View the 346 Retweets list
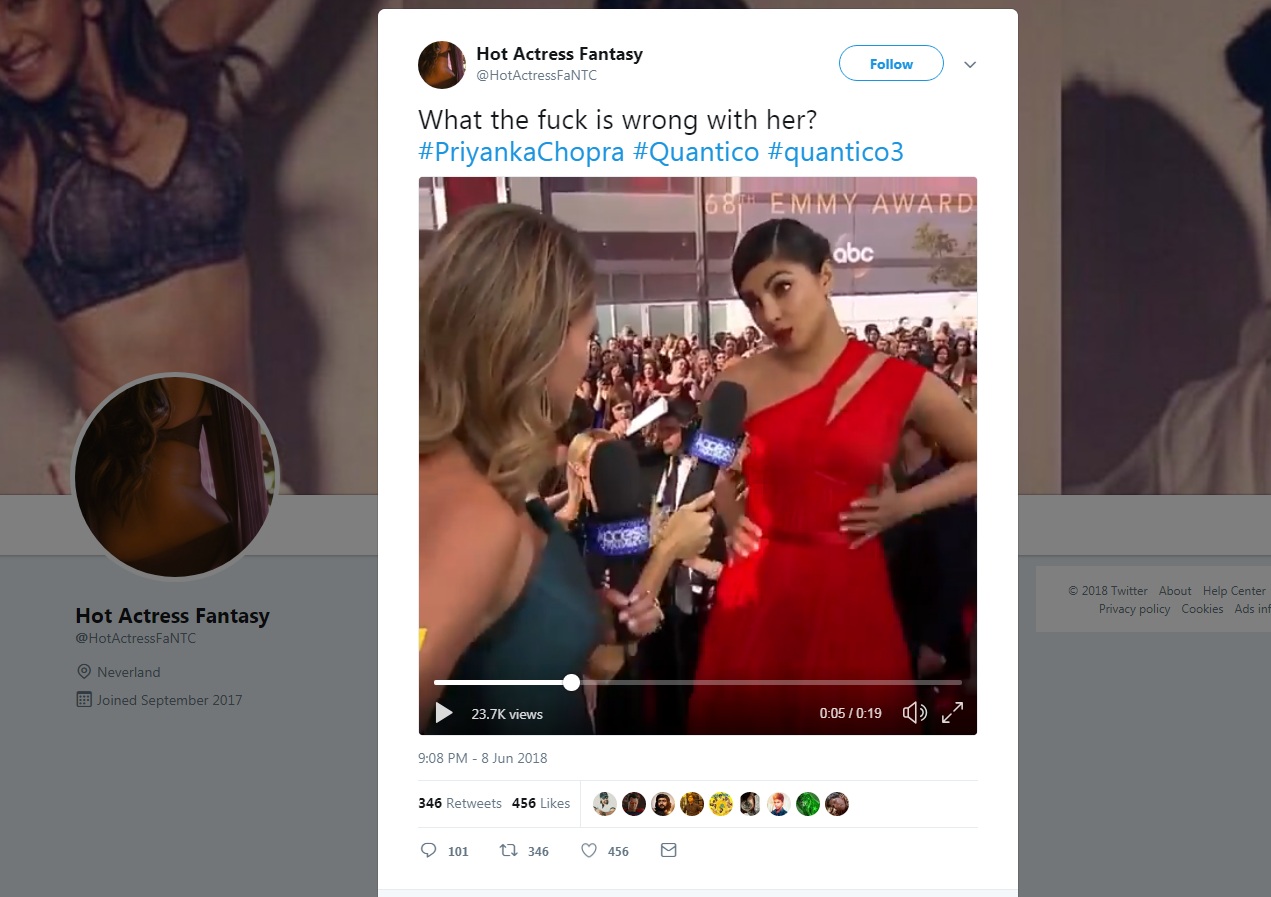Viewport: 1271px width, 897px height. point(459,803)
